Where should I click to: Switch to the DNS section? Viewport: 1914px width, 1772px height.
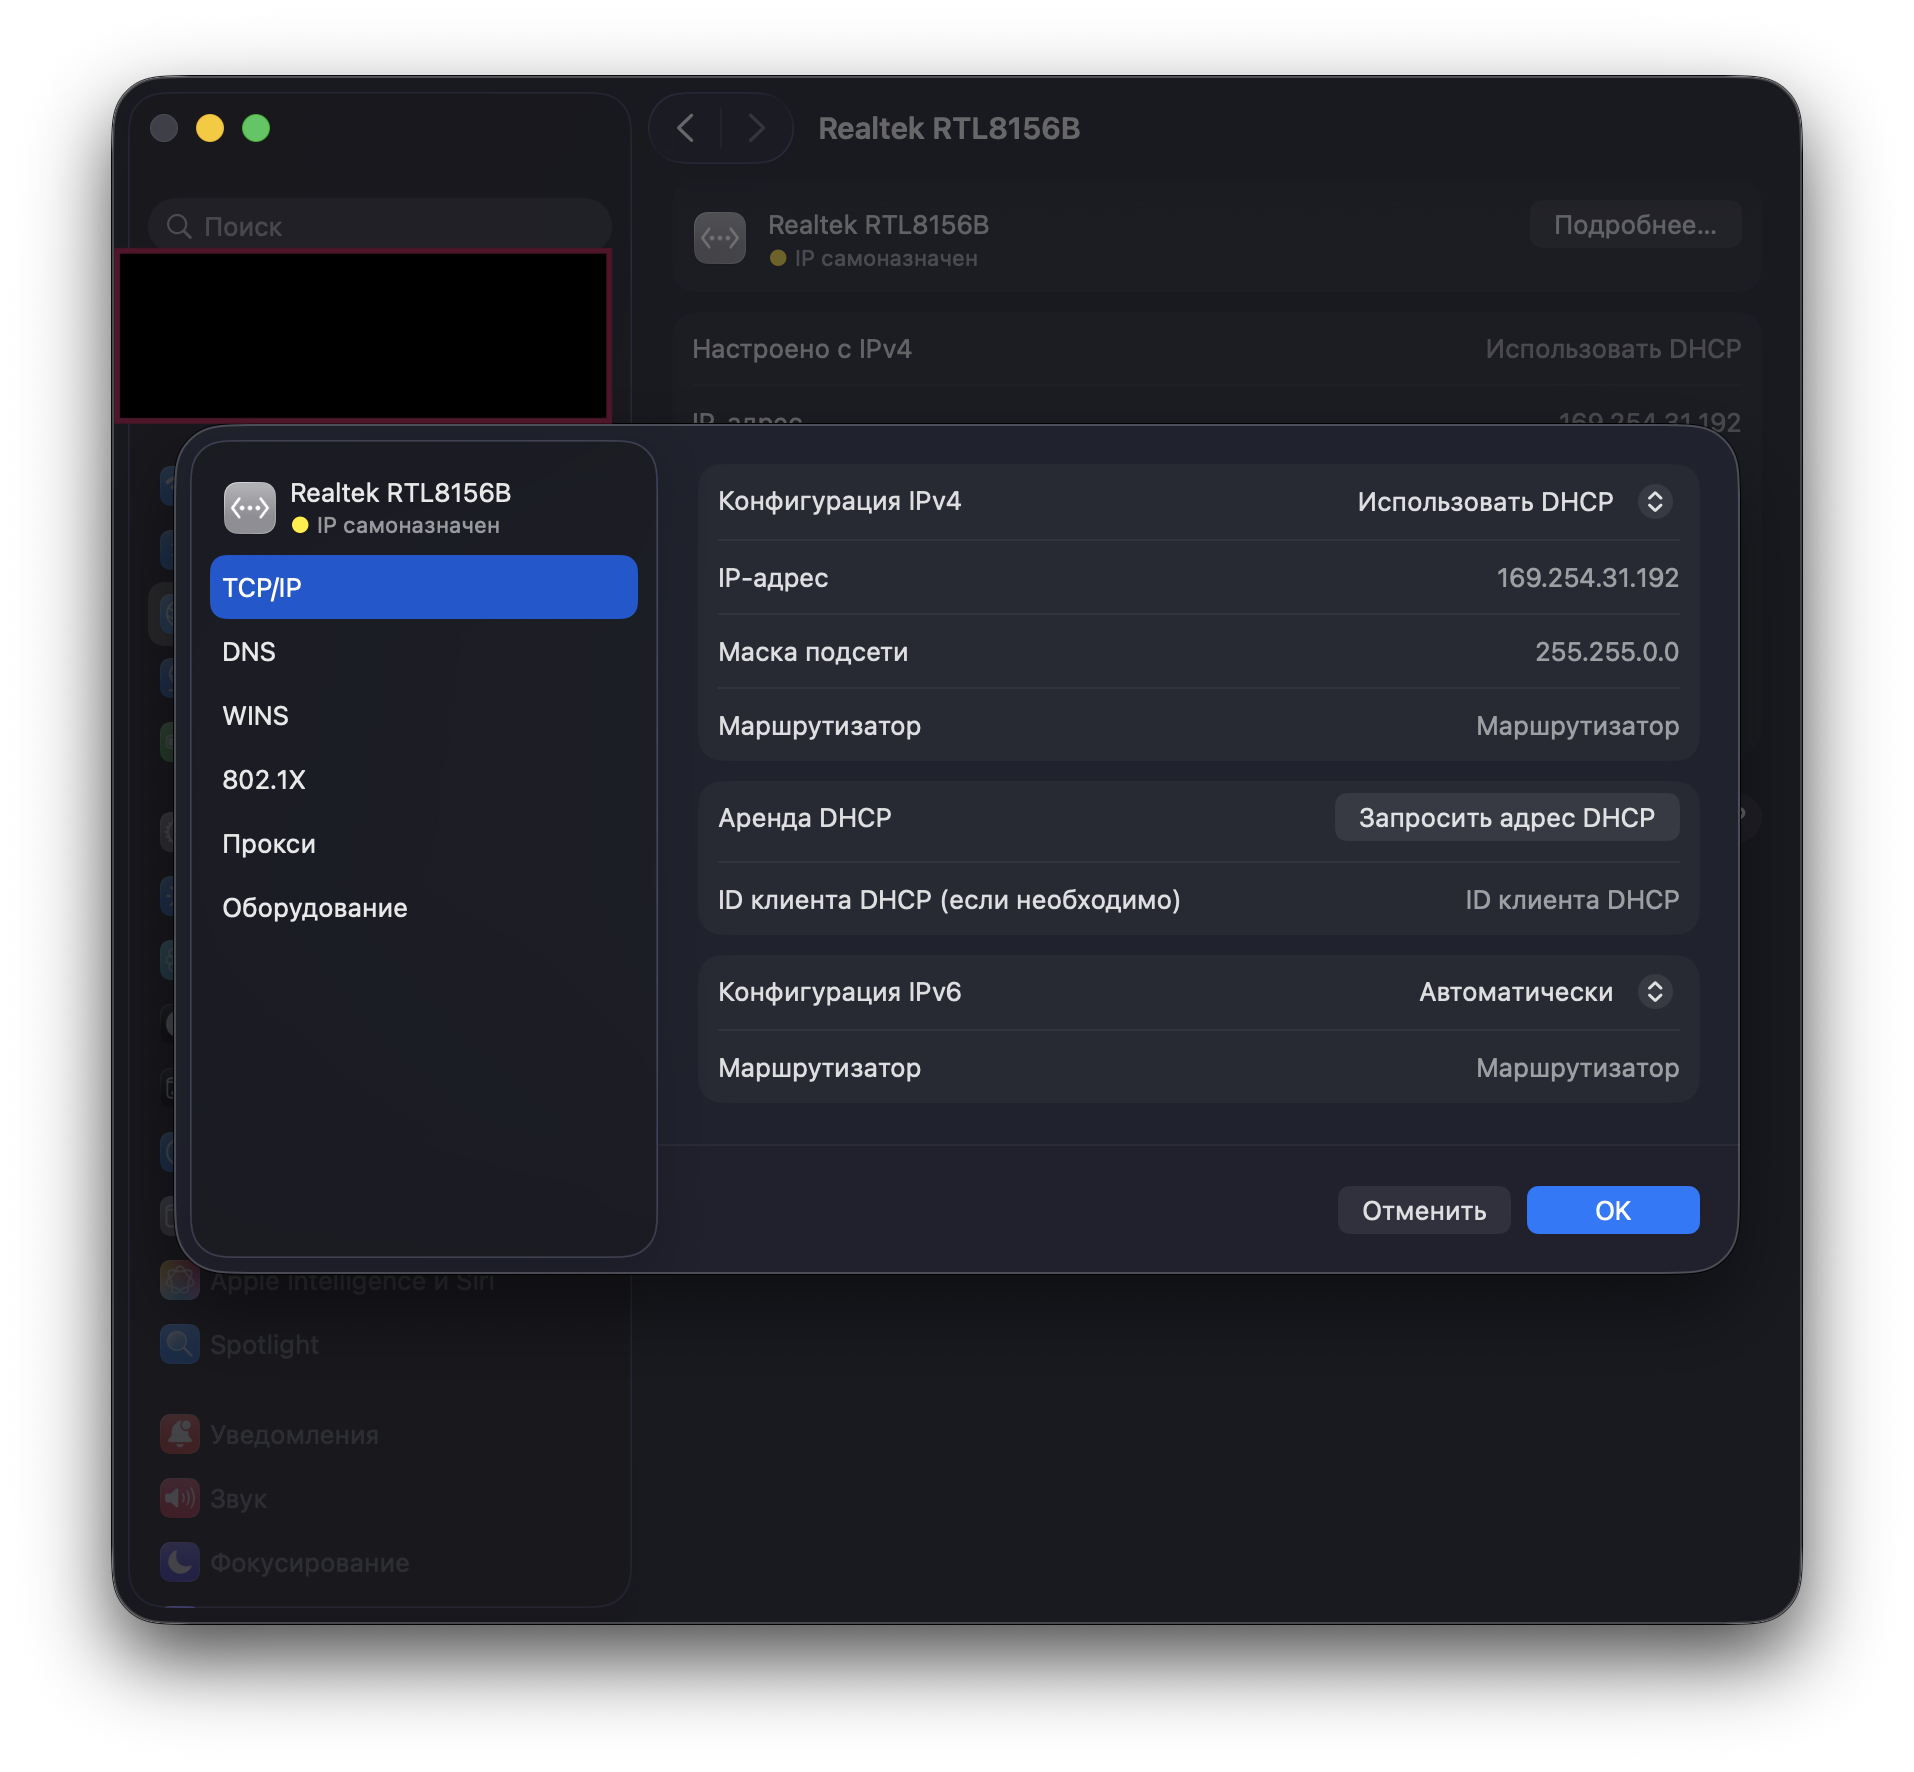[249, 652]
